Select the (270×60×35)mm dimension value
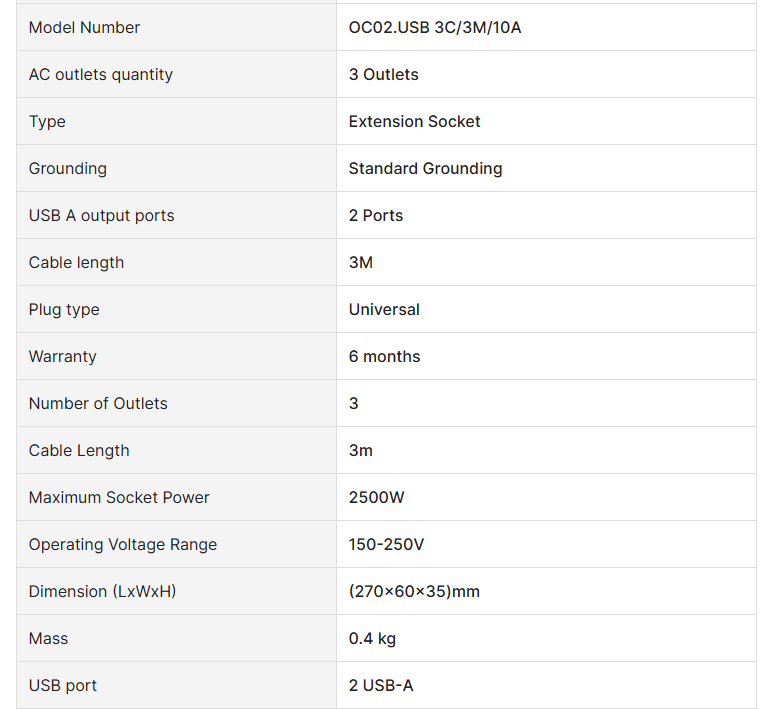The height and width of the screenshot is (709, 776). 414,591
